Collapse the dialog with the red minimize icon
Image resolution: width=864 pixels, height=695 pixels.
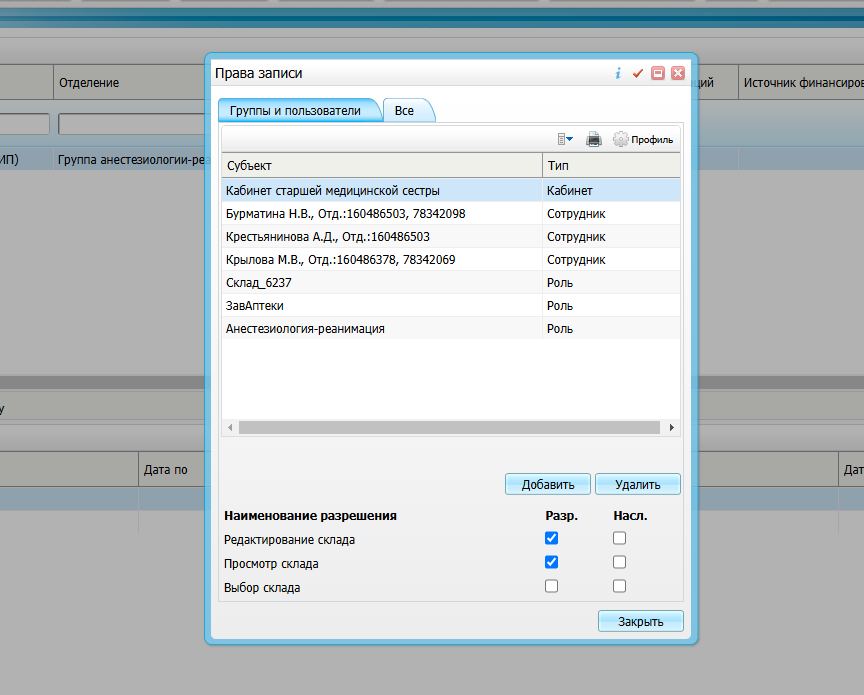pos(658,73)
